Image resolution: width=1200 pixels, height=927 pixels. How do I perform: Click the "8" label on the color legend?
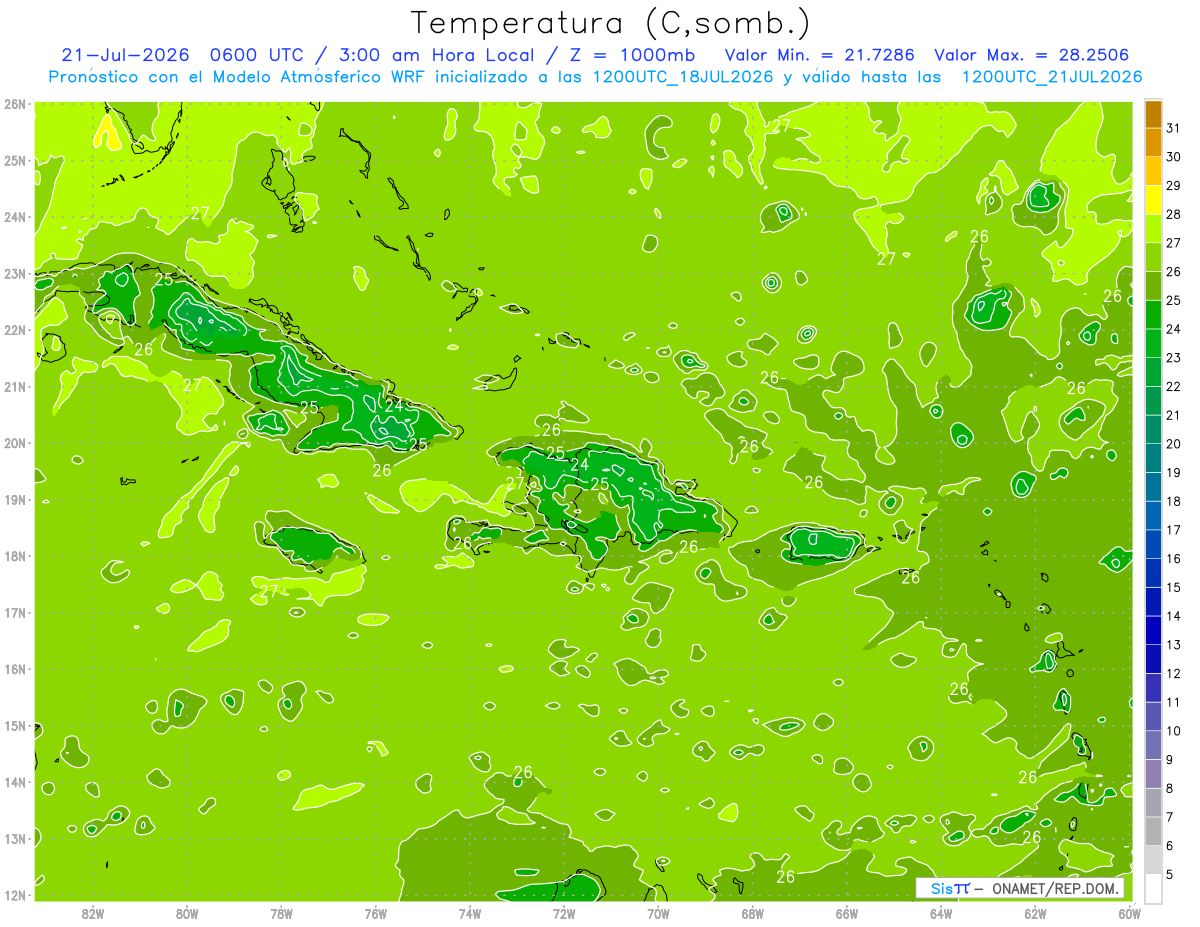[1171, 788]
